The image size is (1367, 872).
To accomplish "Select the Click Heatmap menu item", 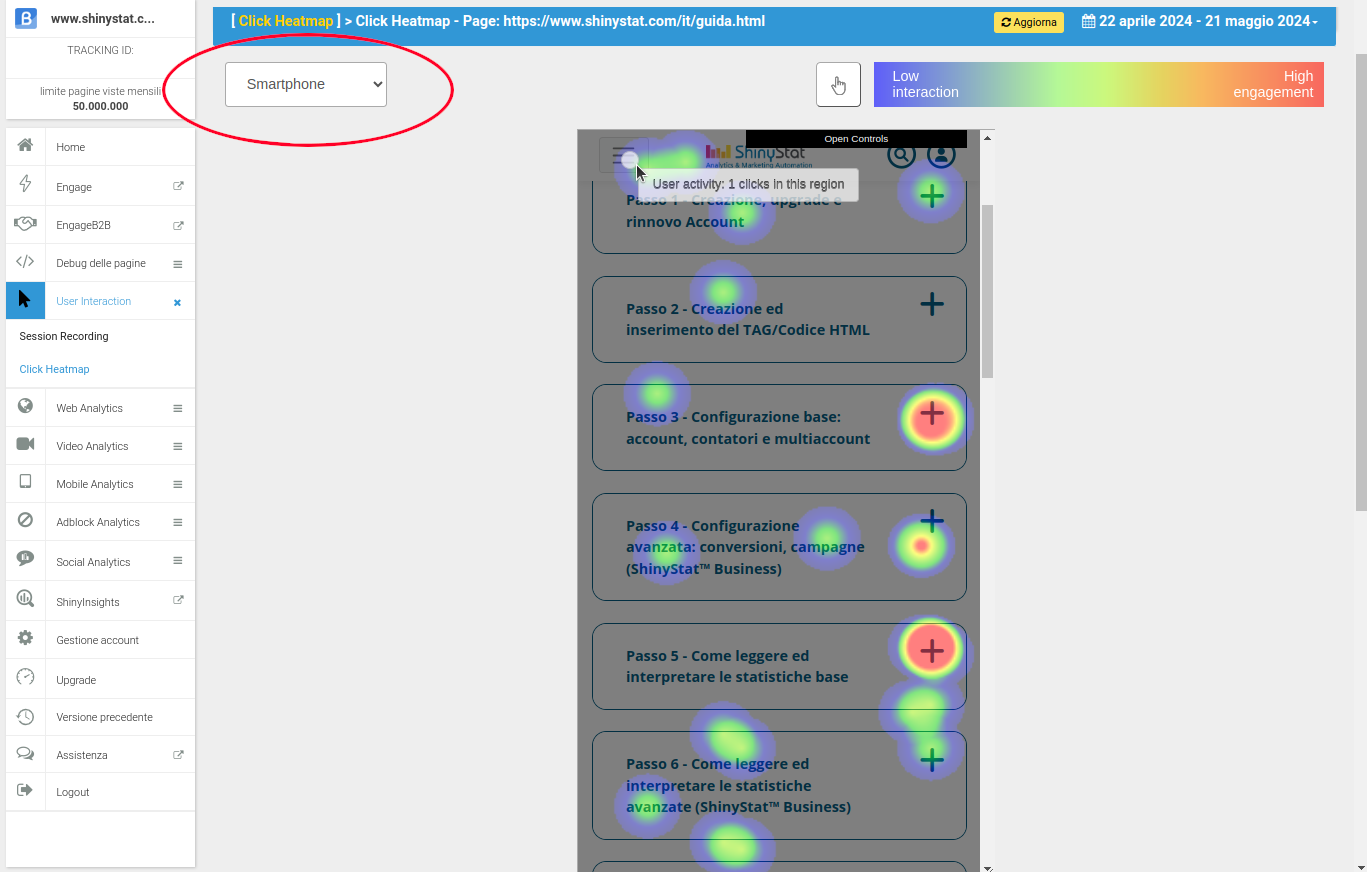I will pyautogui.click(x=54, y=369).
